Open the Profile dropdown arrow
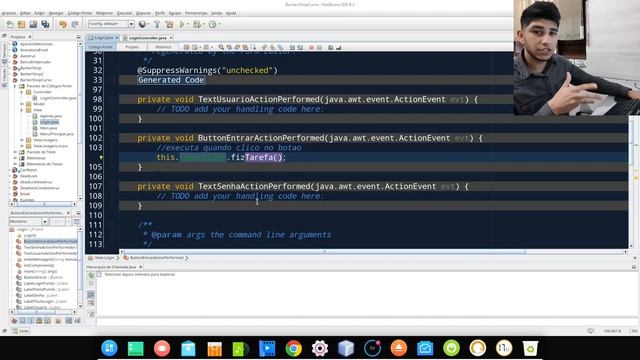The height and width of the screenshot is (360, 640). click(x=219, y=24)
